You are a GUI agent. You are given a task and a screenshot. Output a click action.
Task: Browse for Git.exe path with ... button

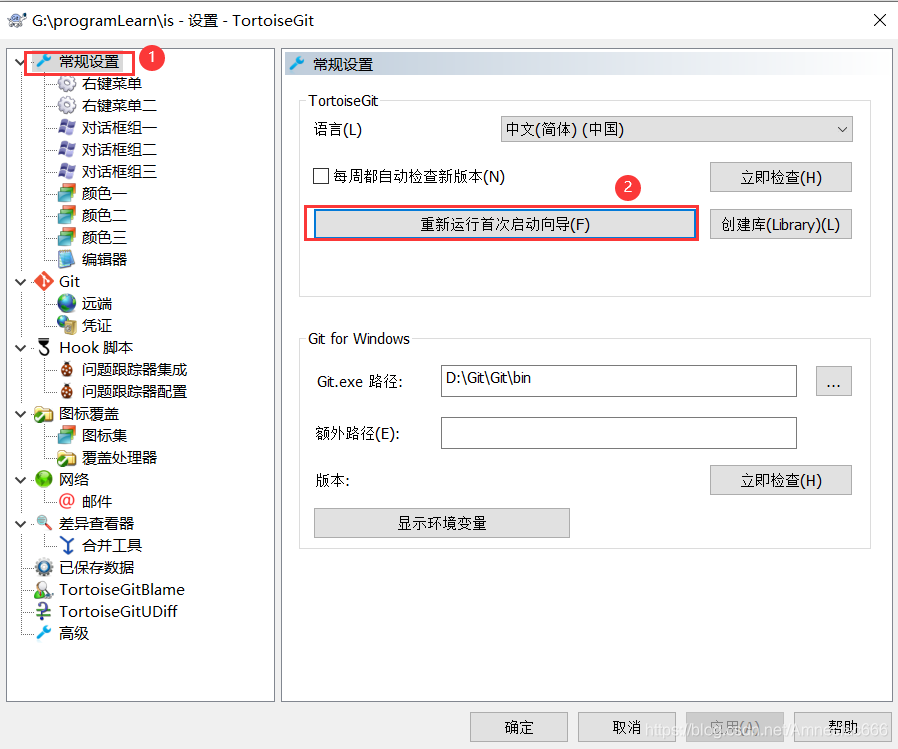pos(833,381)
